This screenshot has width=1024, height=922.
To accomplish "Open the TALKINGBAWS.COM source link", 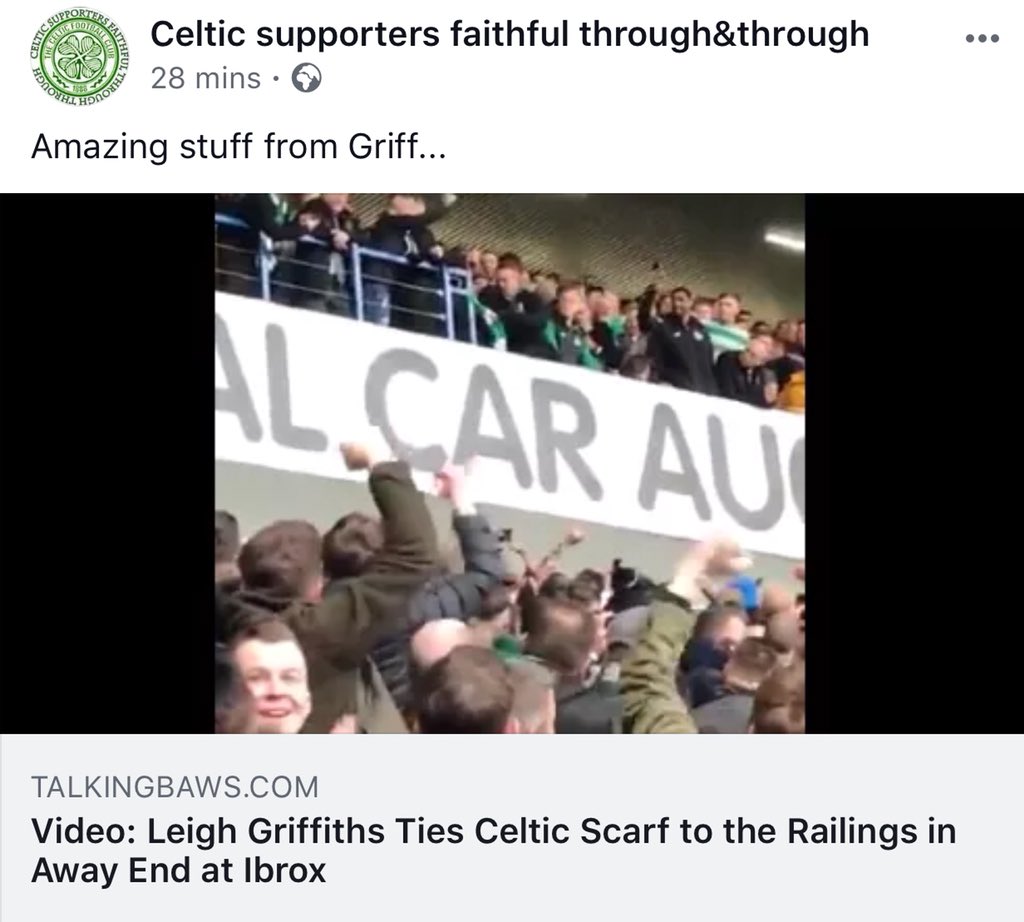I will (x=175, y=787).
